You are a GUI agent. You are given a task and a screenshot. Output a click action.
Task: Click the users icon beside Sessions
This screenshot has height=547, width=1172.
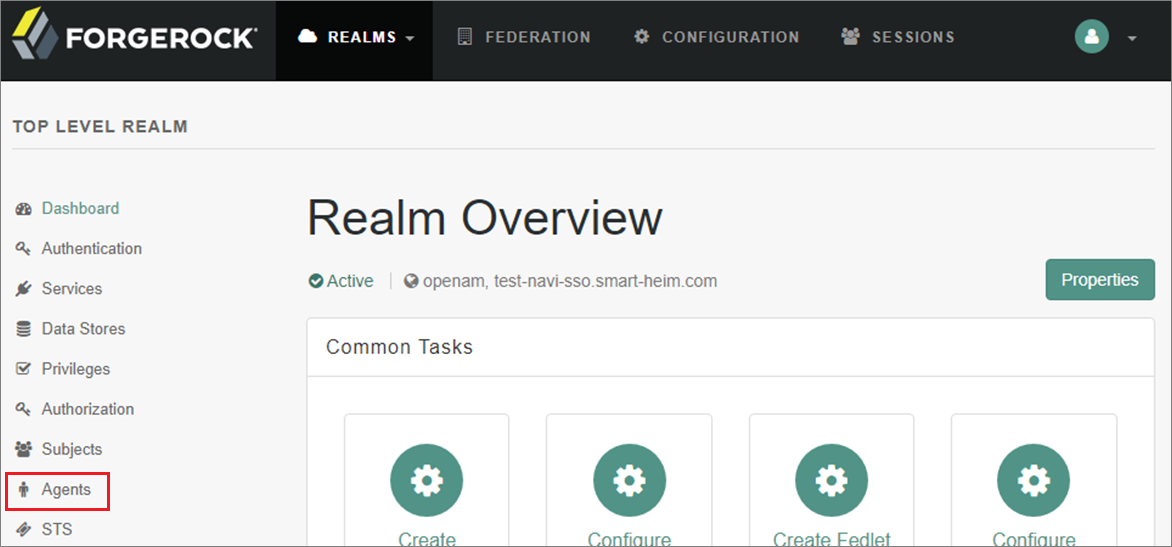851,37
